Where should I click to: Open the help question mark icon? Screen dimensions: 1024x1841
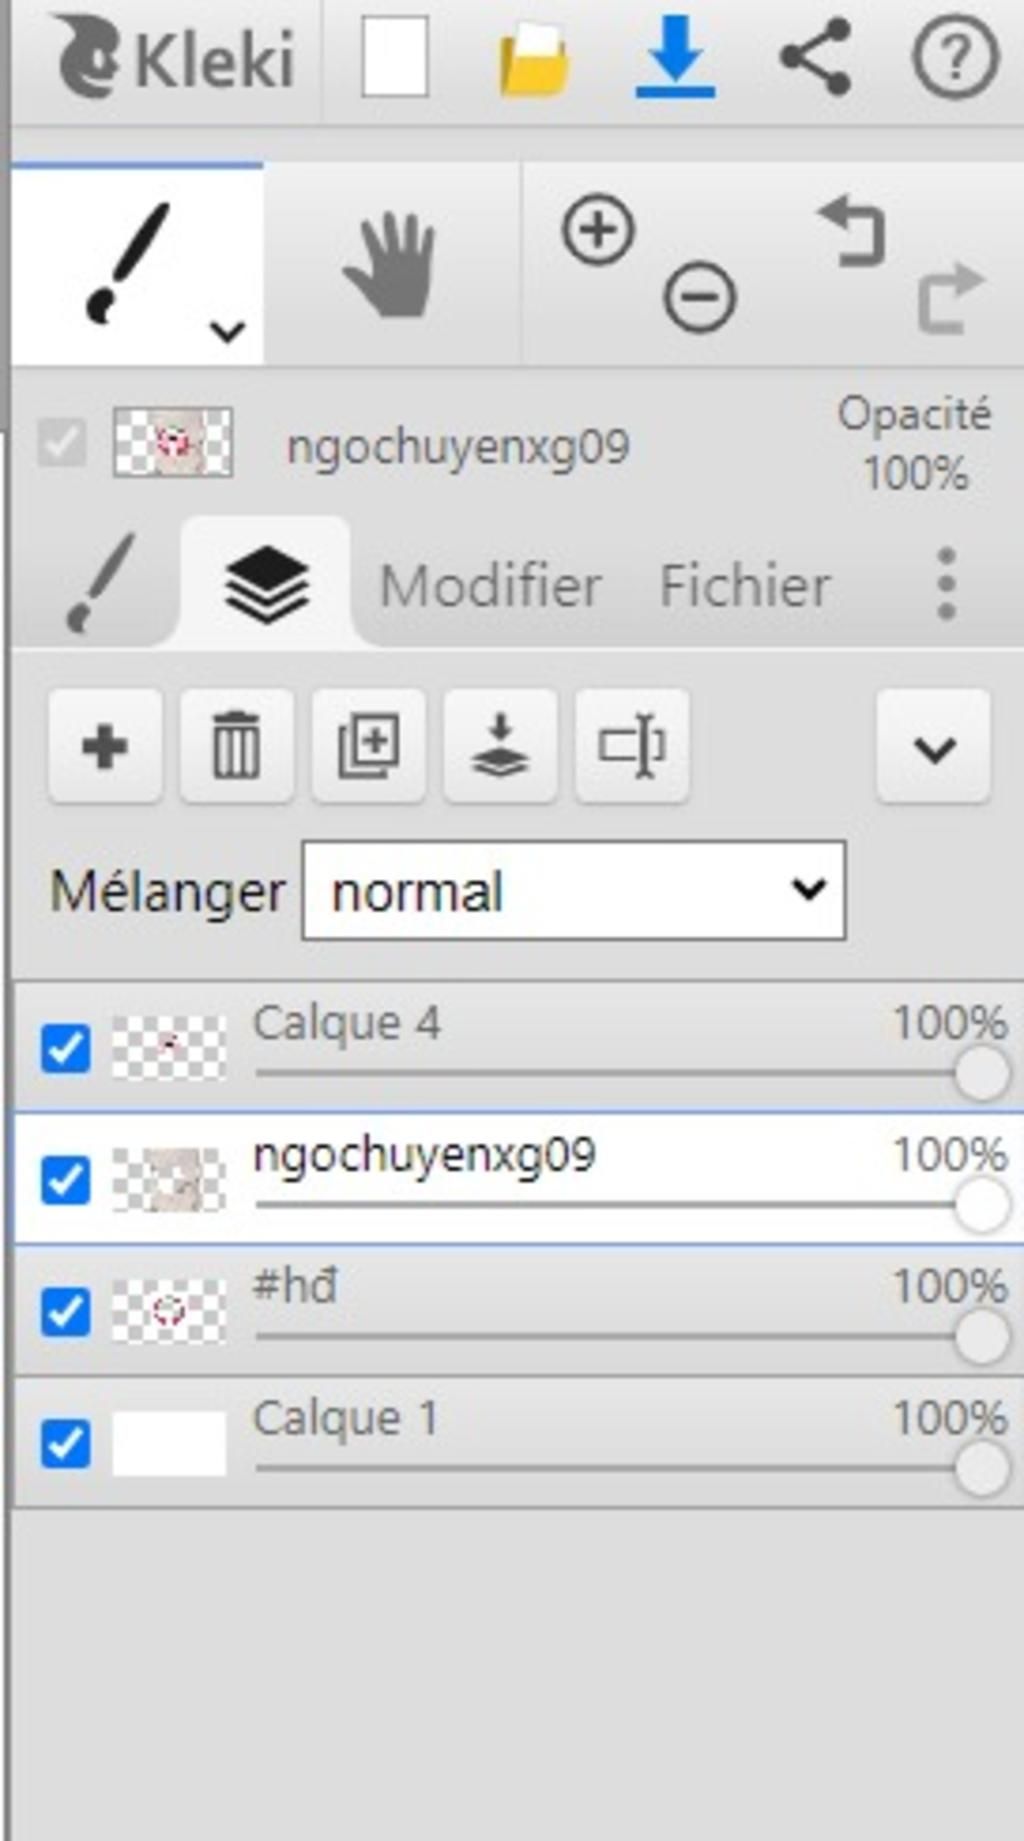point(955,57)
